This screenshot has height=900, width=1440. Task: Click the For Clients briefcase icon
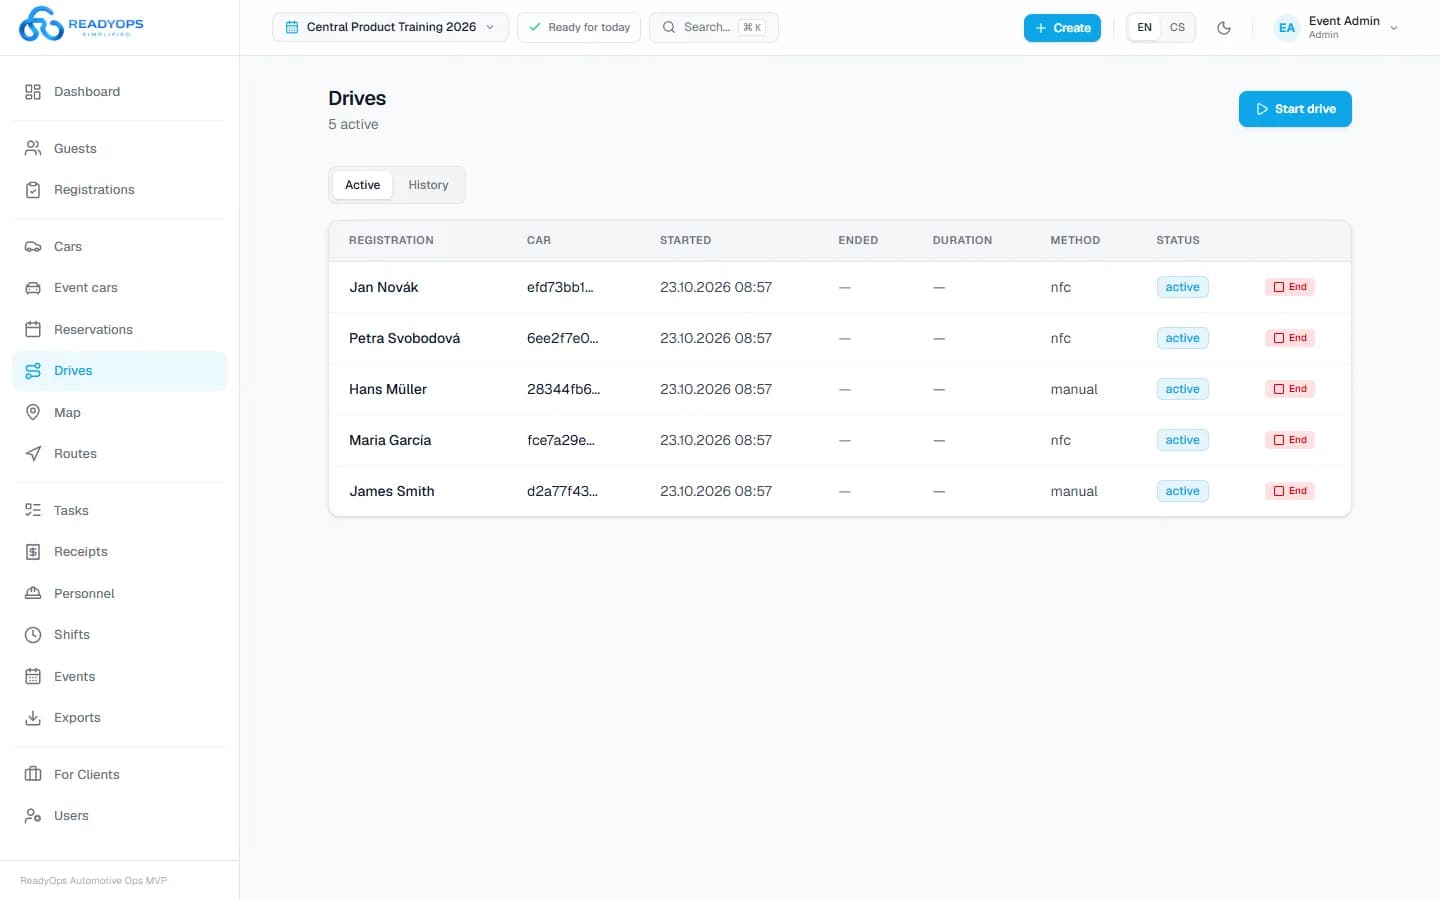point(33,775)
